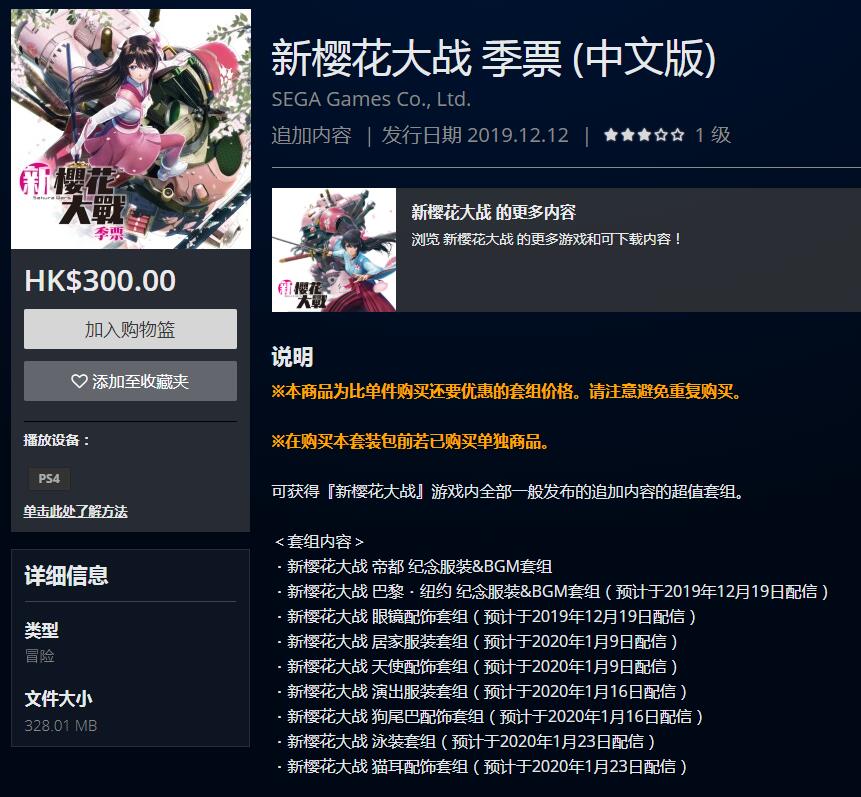The width and height of the screenshot is (861, 797).
Task: Click the third rating star
Action: 644,135
